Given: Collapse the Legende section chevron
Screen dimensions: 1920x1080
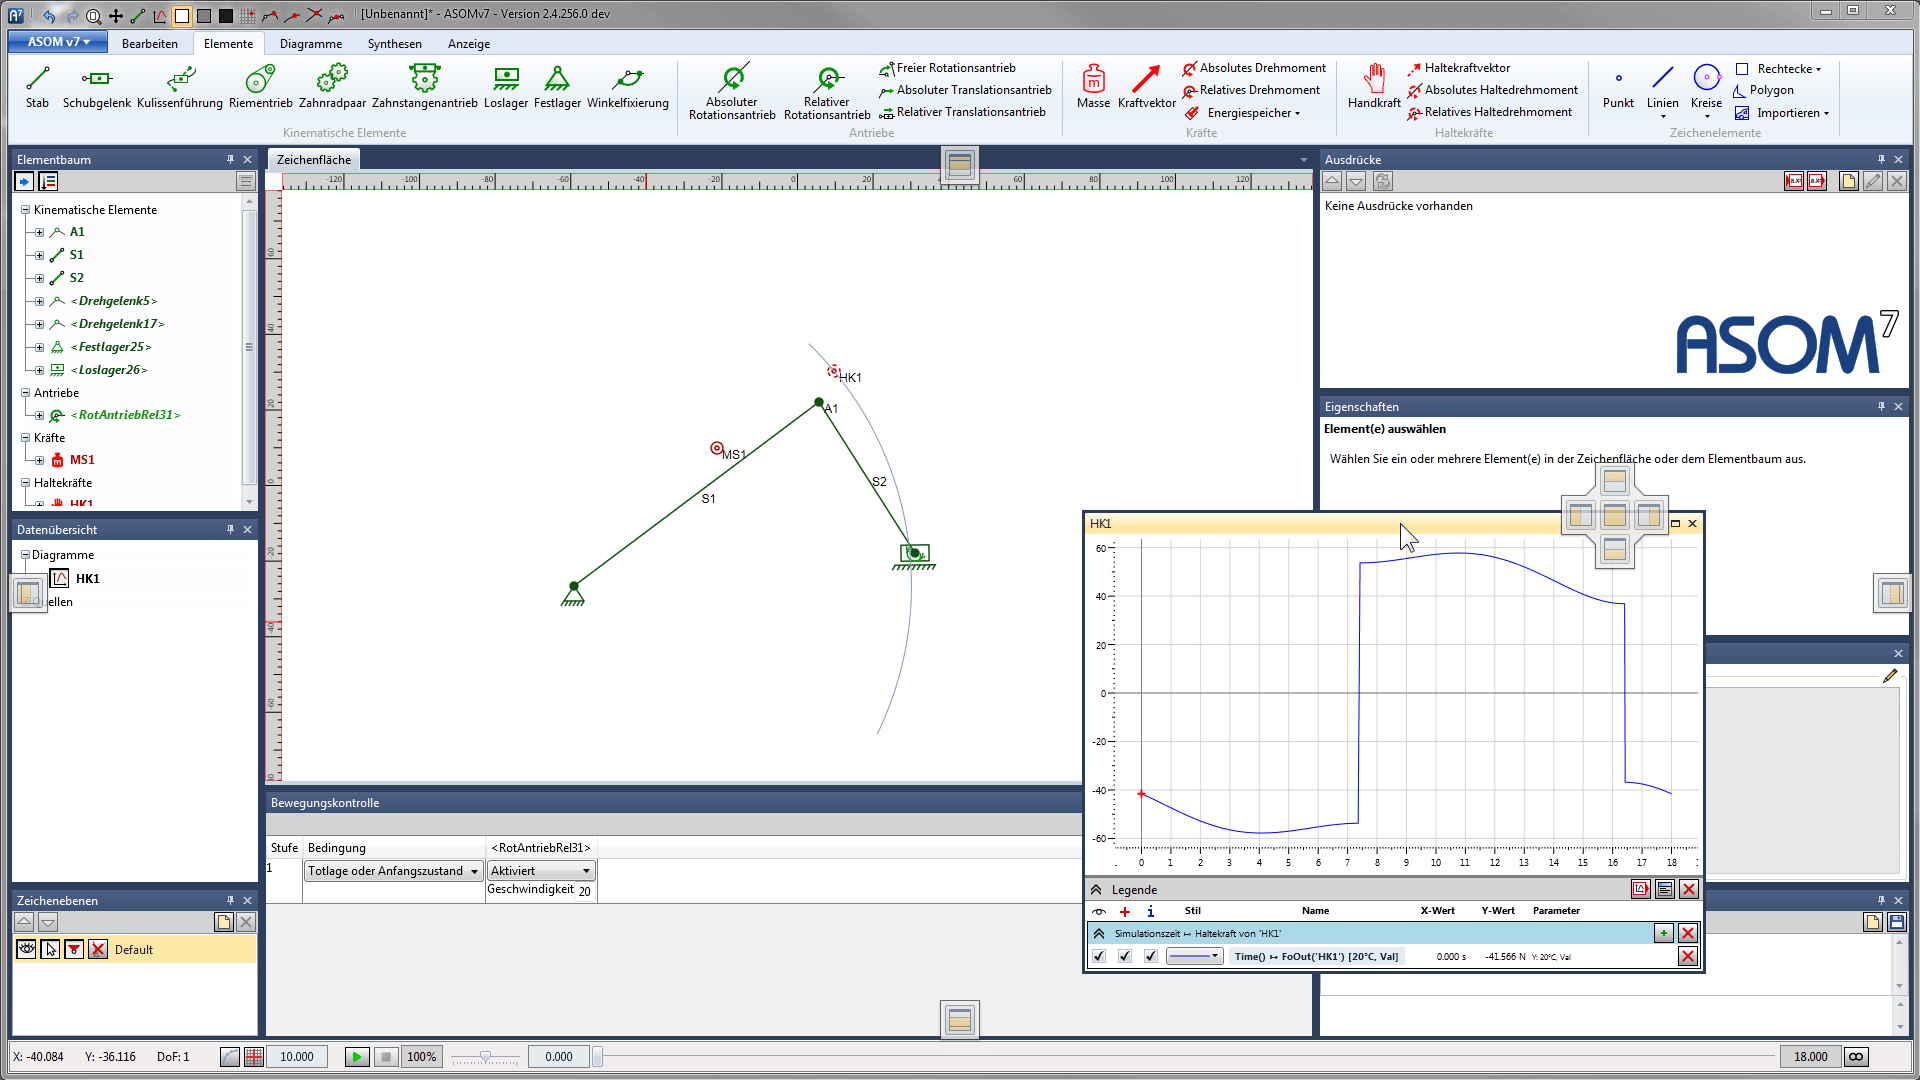Looking at the screenshot, I should tap(1096, 889).
